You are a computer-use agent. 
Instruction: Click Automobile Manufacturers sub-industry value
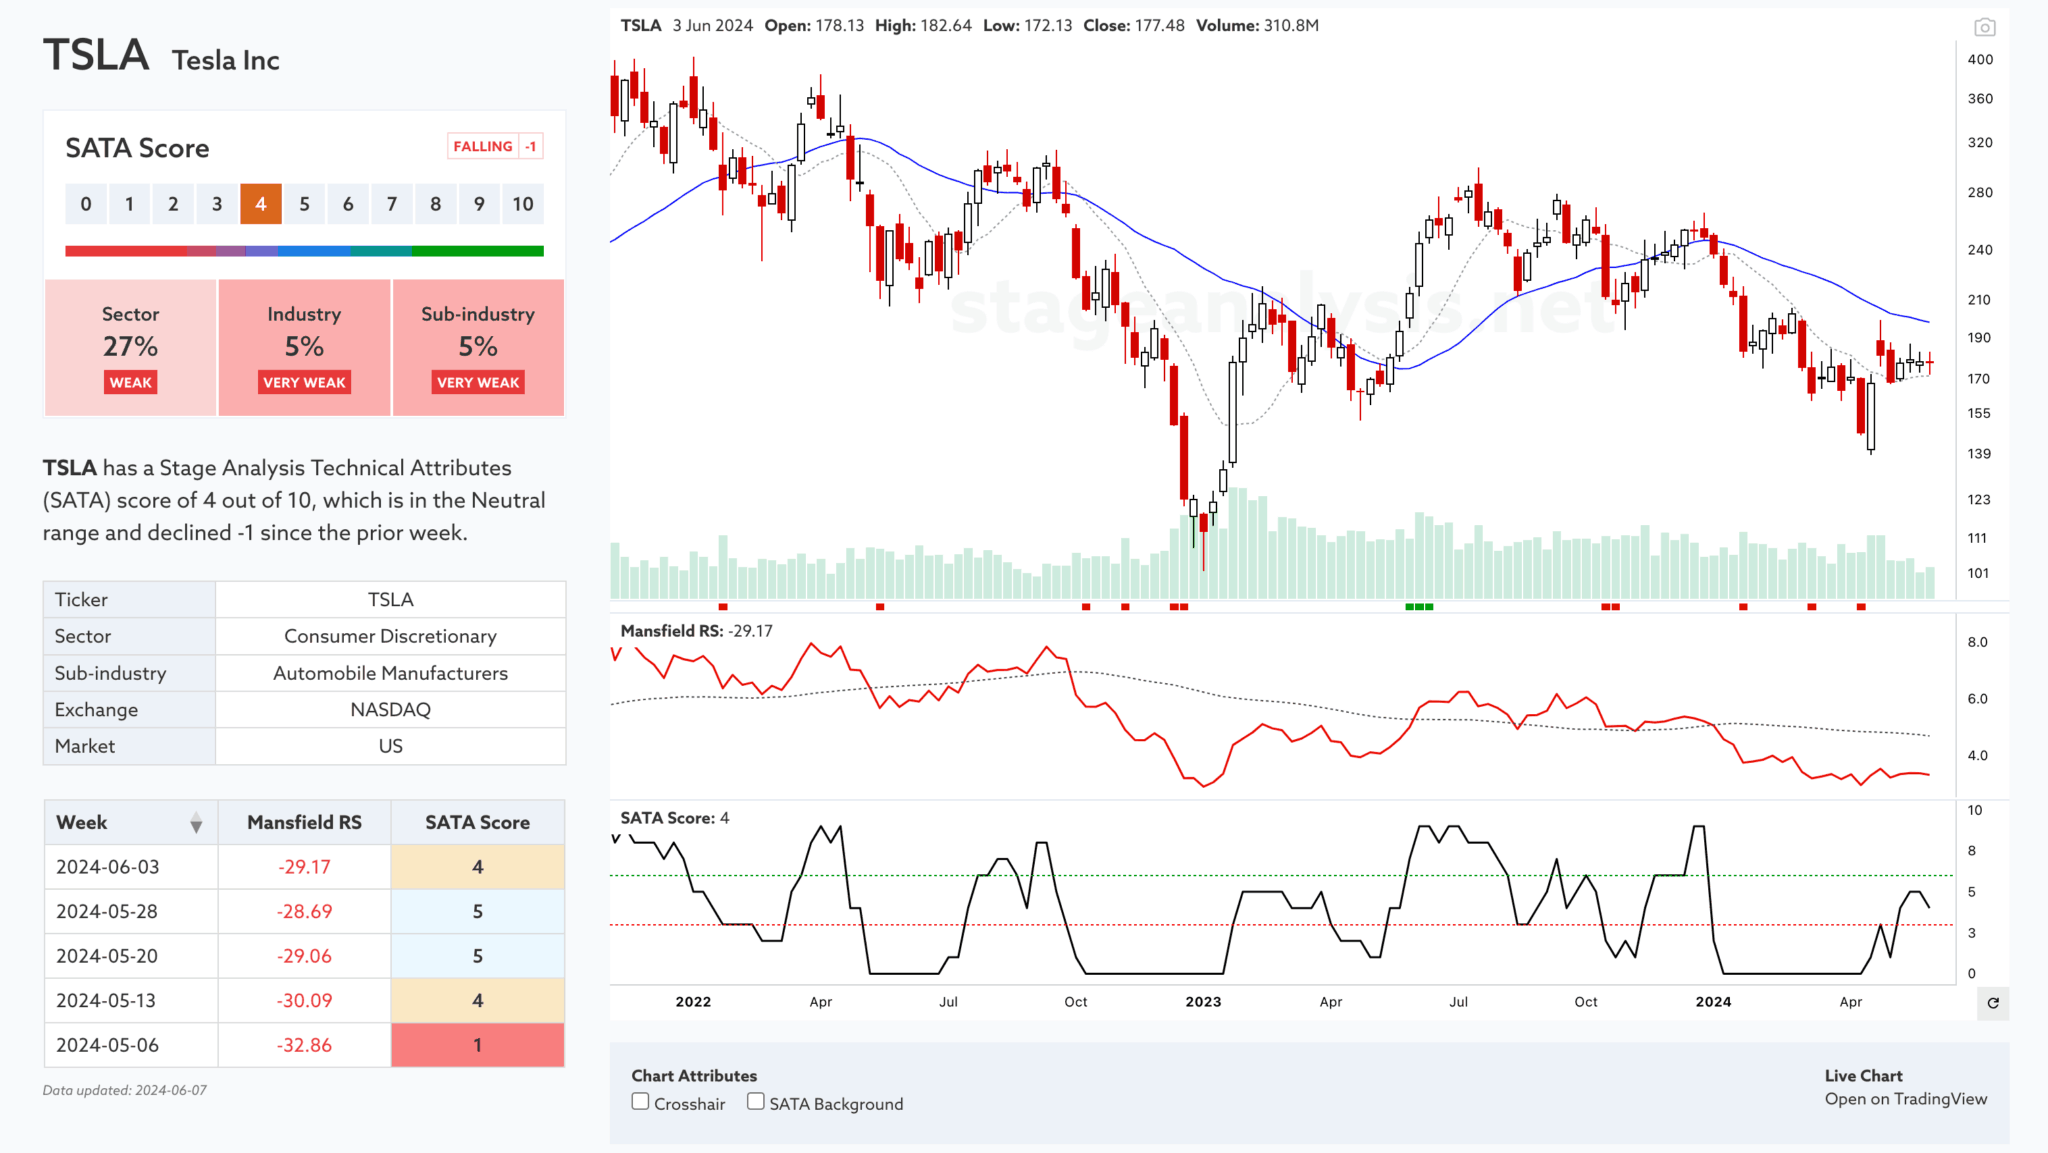point(390,673)
